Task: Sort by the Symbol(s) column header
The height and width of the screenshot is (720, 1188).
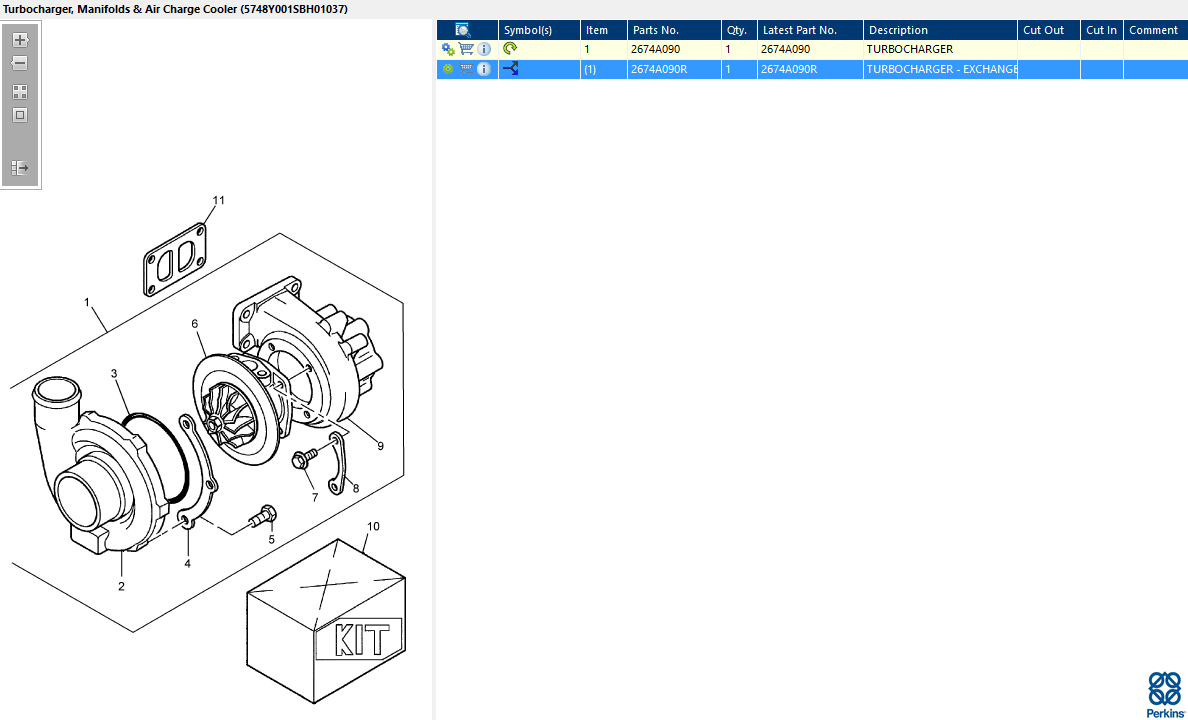Action: tap(539, 30)
